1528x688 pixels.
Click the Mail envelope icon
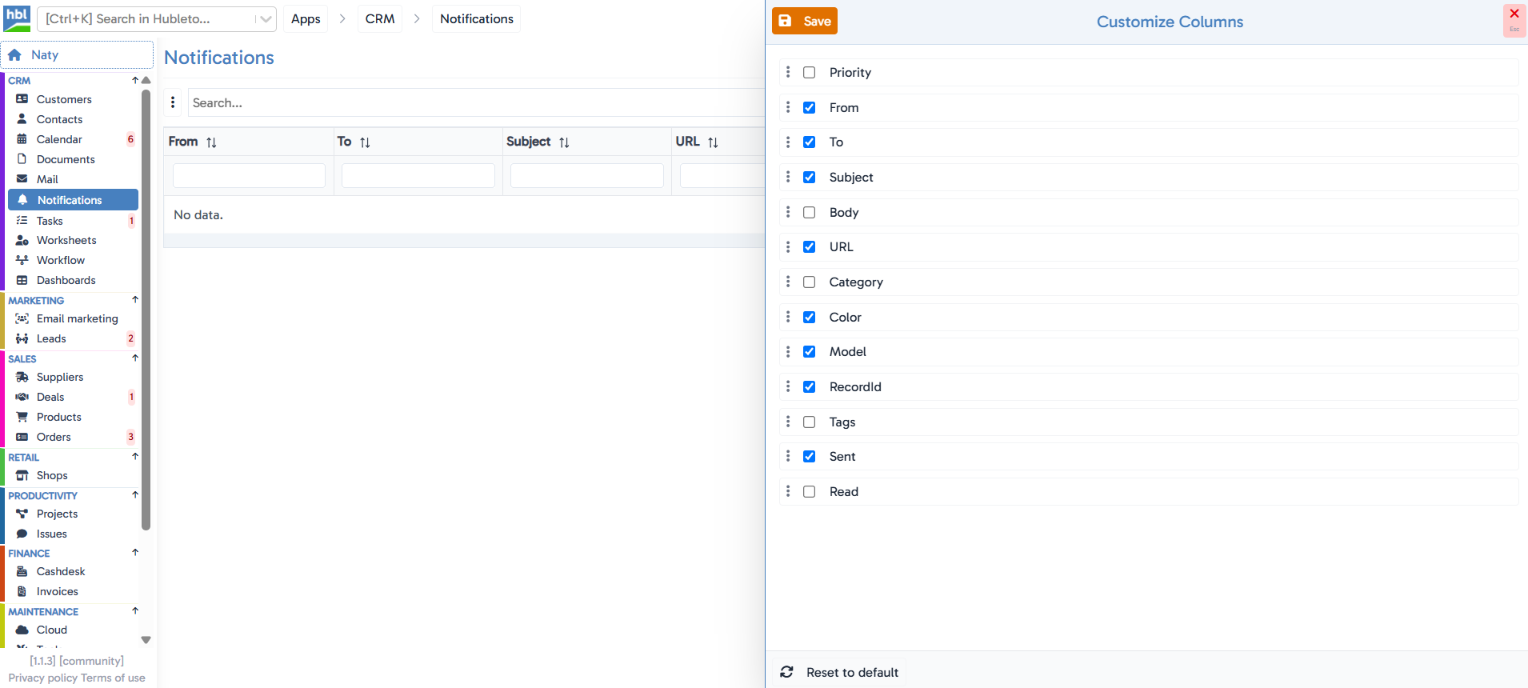pyautogui.click(x=22, y=179)
